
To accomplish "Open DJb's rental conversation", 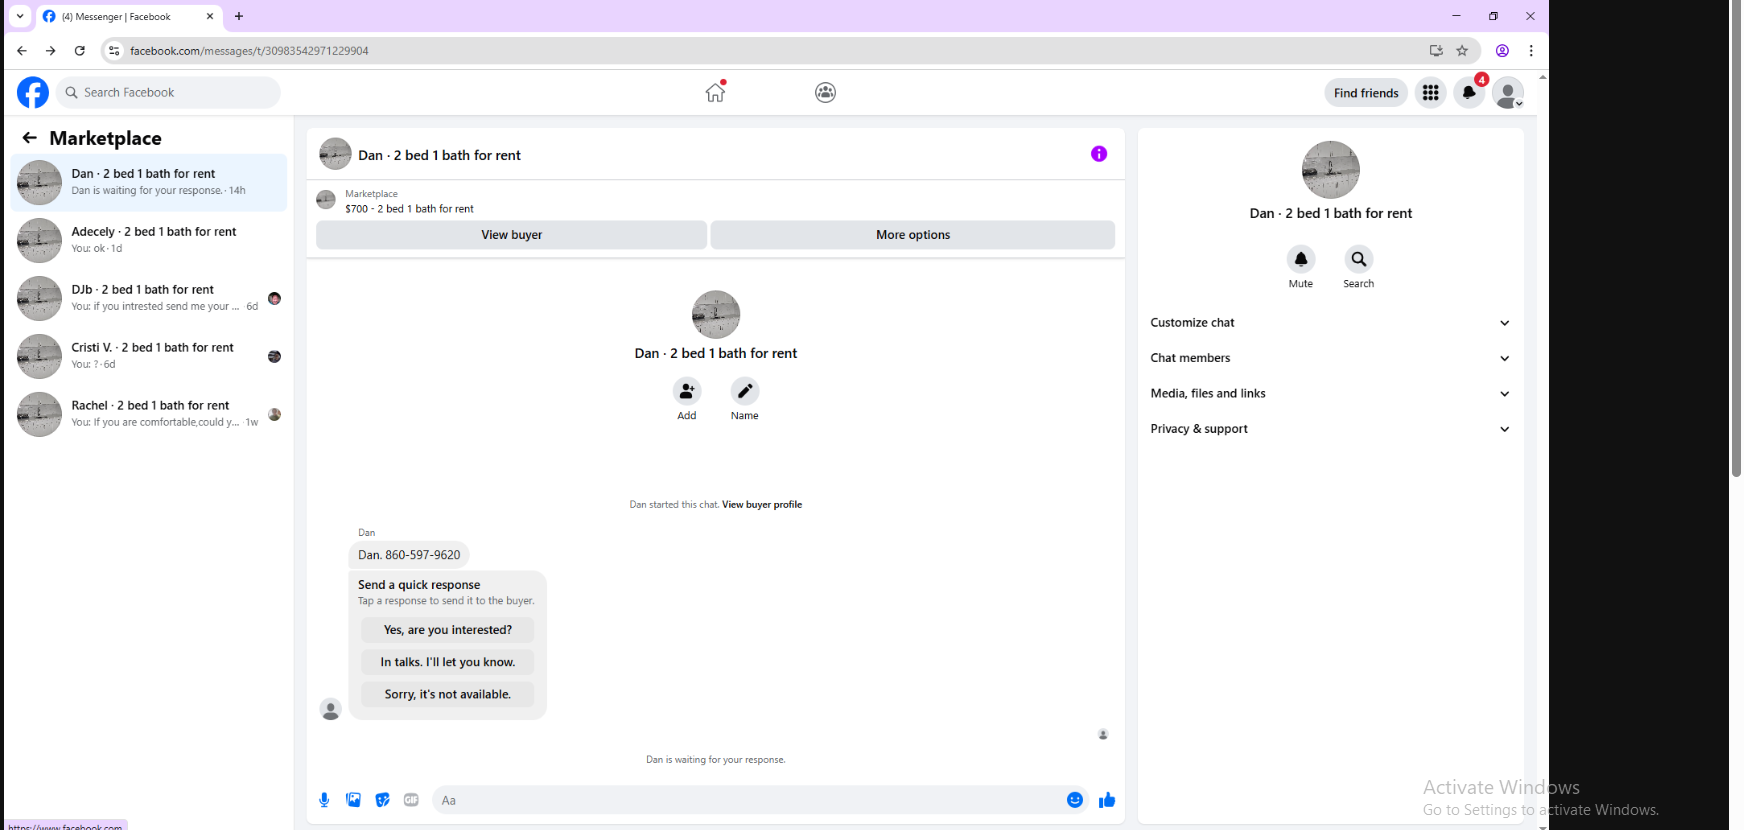I will [x=149, y=298].
